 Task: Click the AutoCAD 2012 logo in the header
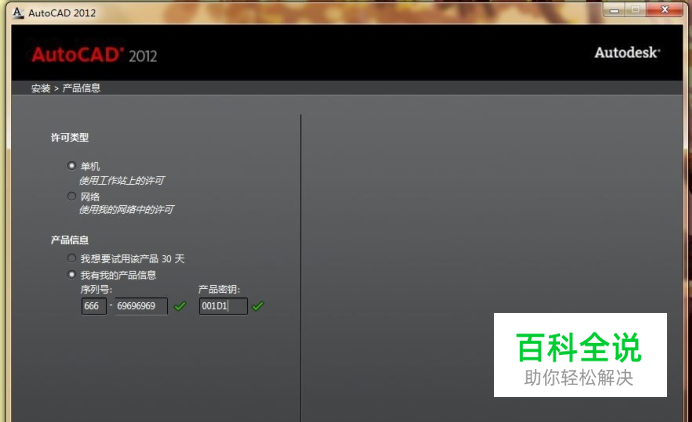coord(94,55)
